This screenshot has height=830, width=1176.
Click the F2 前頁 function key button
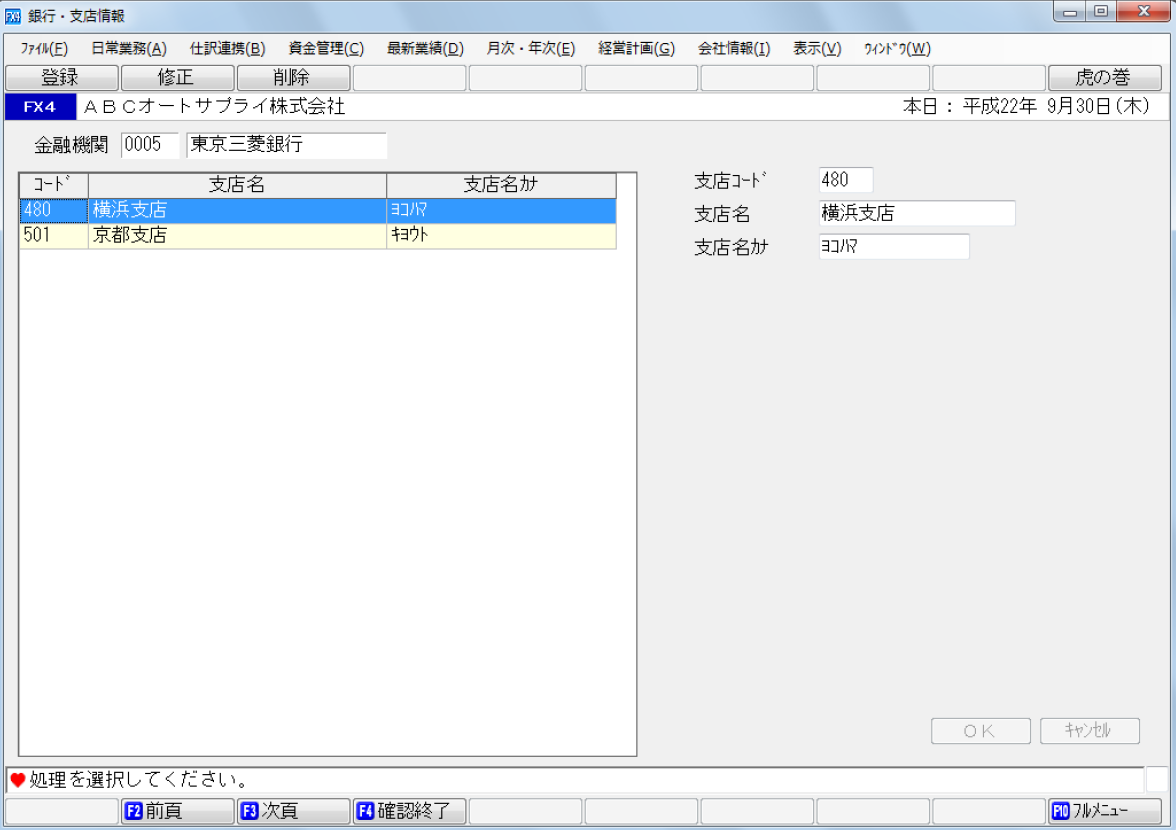pyautogui.click(x=177, y=811)
